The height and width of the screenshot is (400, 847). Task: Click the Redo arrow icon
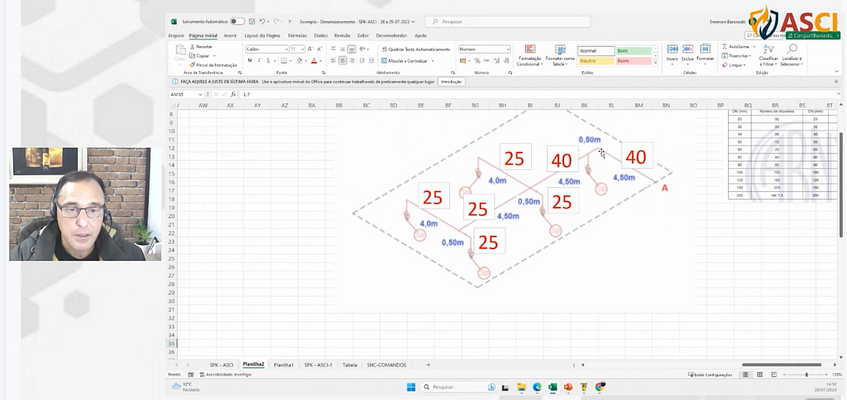pos(275,22)
